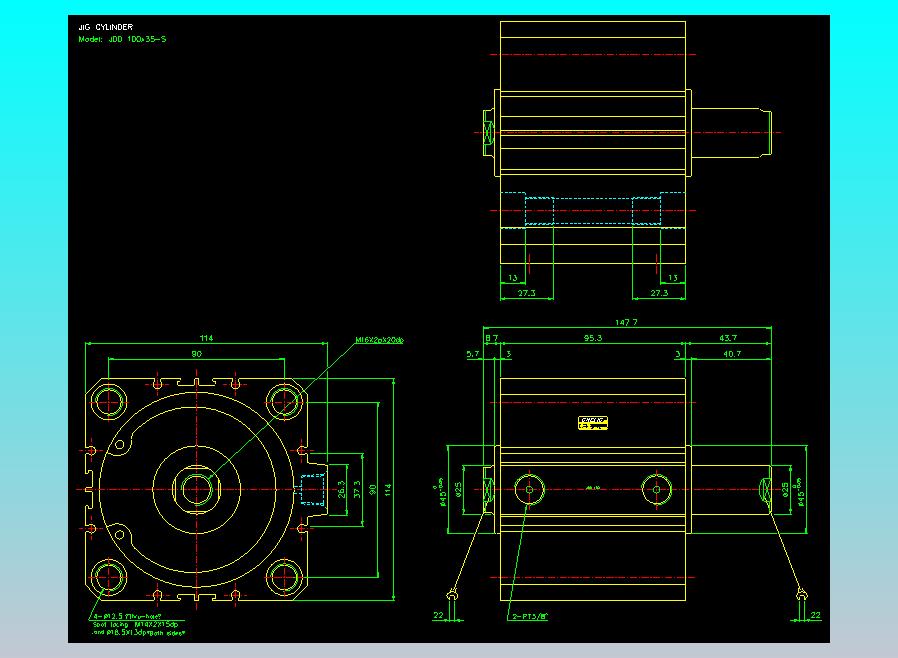This screenshot has height=658, width=898.
Task: Click the 43.7 rod length dimension
Action: [x=729, y=339]
